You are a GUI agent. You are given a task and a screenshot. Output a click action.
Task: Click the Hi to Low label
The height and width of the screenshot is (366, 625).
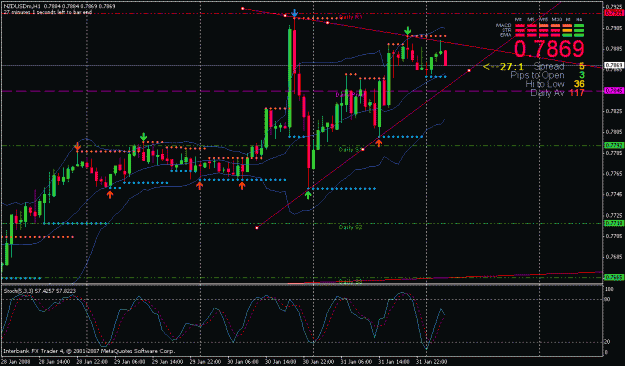(544, 84)
